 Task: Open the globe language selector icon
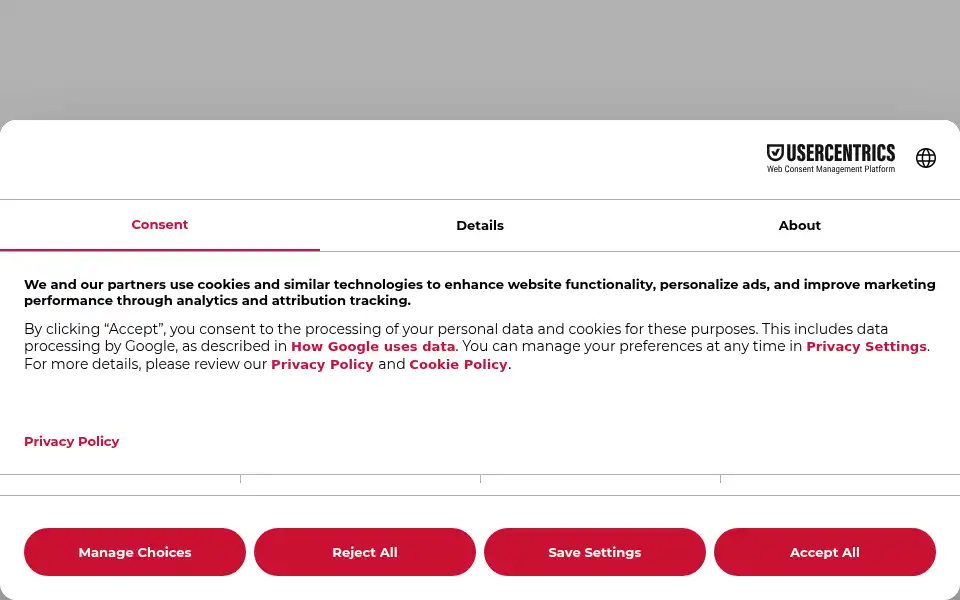point(925,158)
